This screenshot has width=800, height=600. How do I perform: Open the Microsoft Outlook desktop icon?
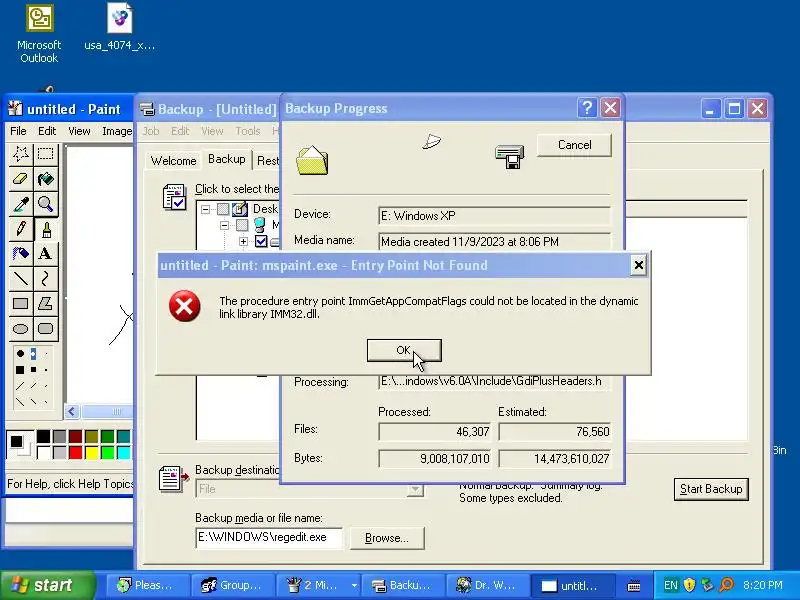[39, 34]
